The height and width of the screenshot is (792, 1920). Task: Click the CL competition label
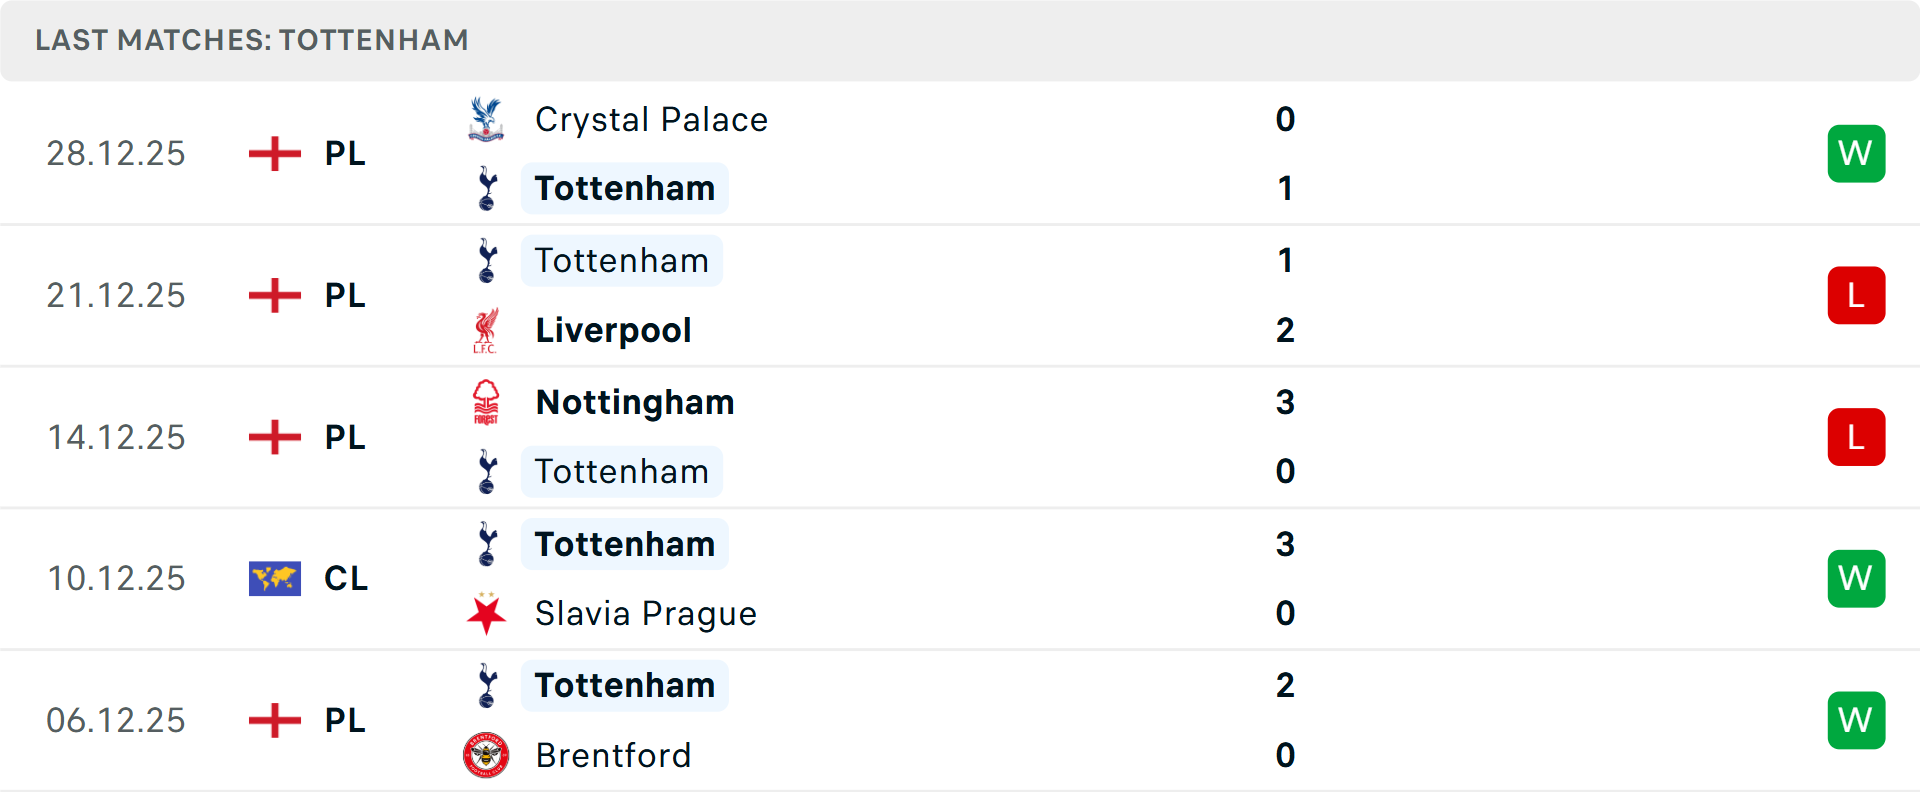(346, 578)
